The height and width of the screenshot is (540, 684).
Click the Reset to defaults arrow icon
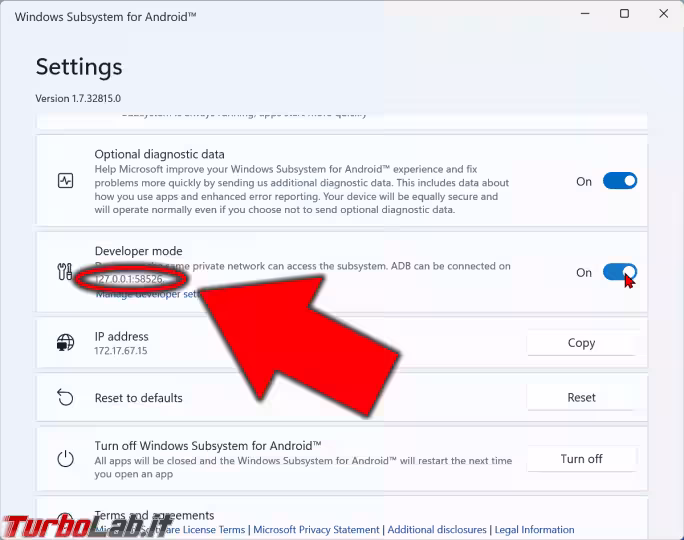65,397
